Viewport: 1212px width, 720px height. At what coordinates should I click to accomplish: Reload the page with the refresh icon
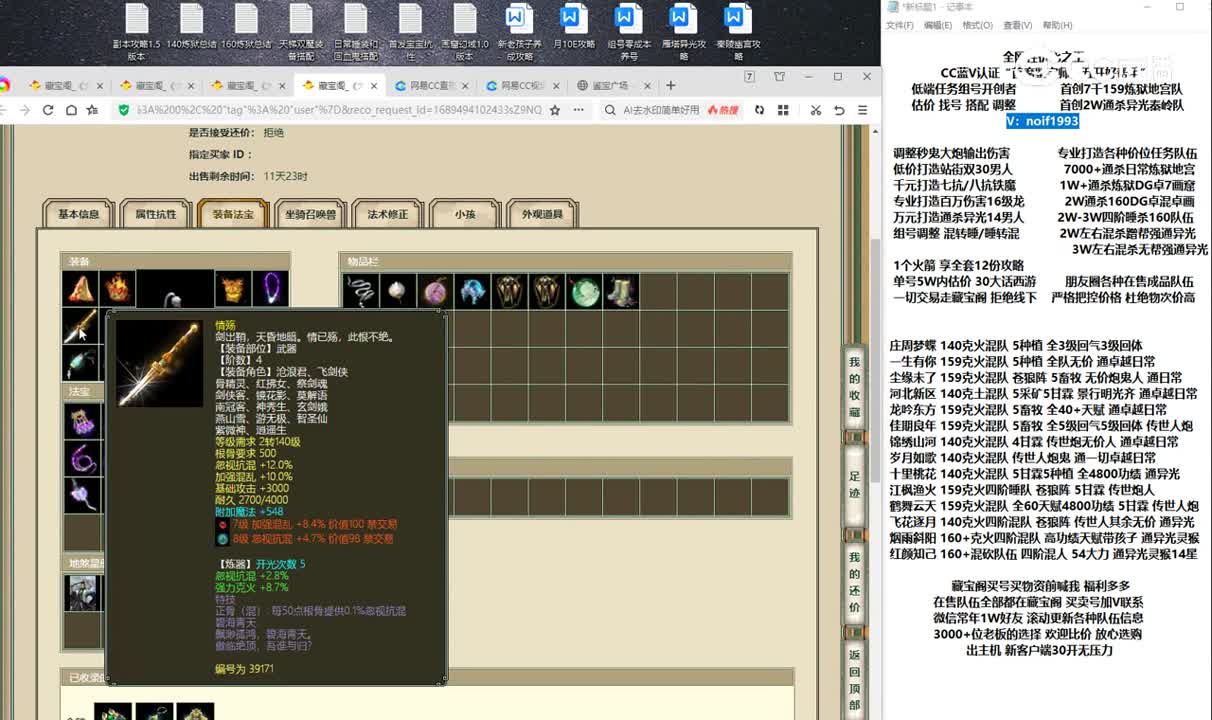point(47,110)
